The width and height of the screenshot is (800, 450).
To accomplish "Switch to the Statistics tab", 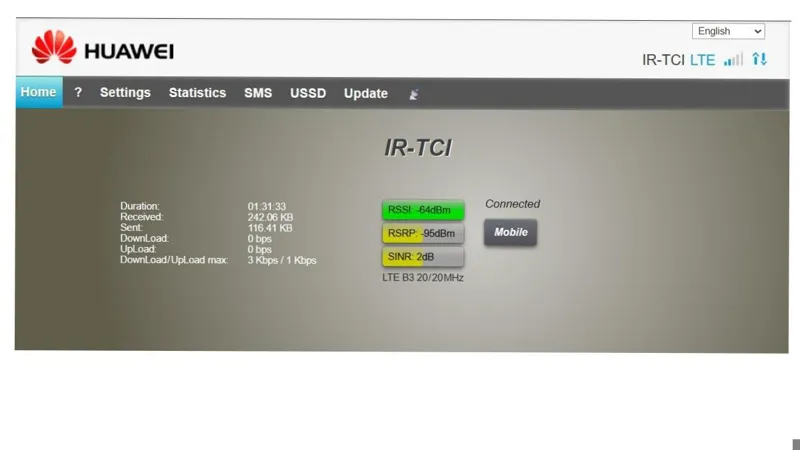I will click(x=197, y=93).
